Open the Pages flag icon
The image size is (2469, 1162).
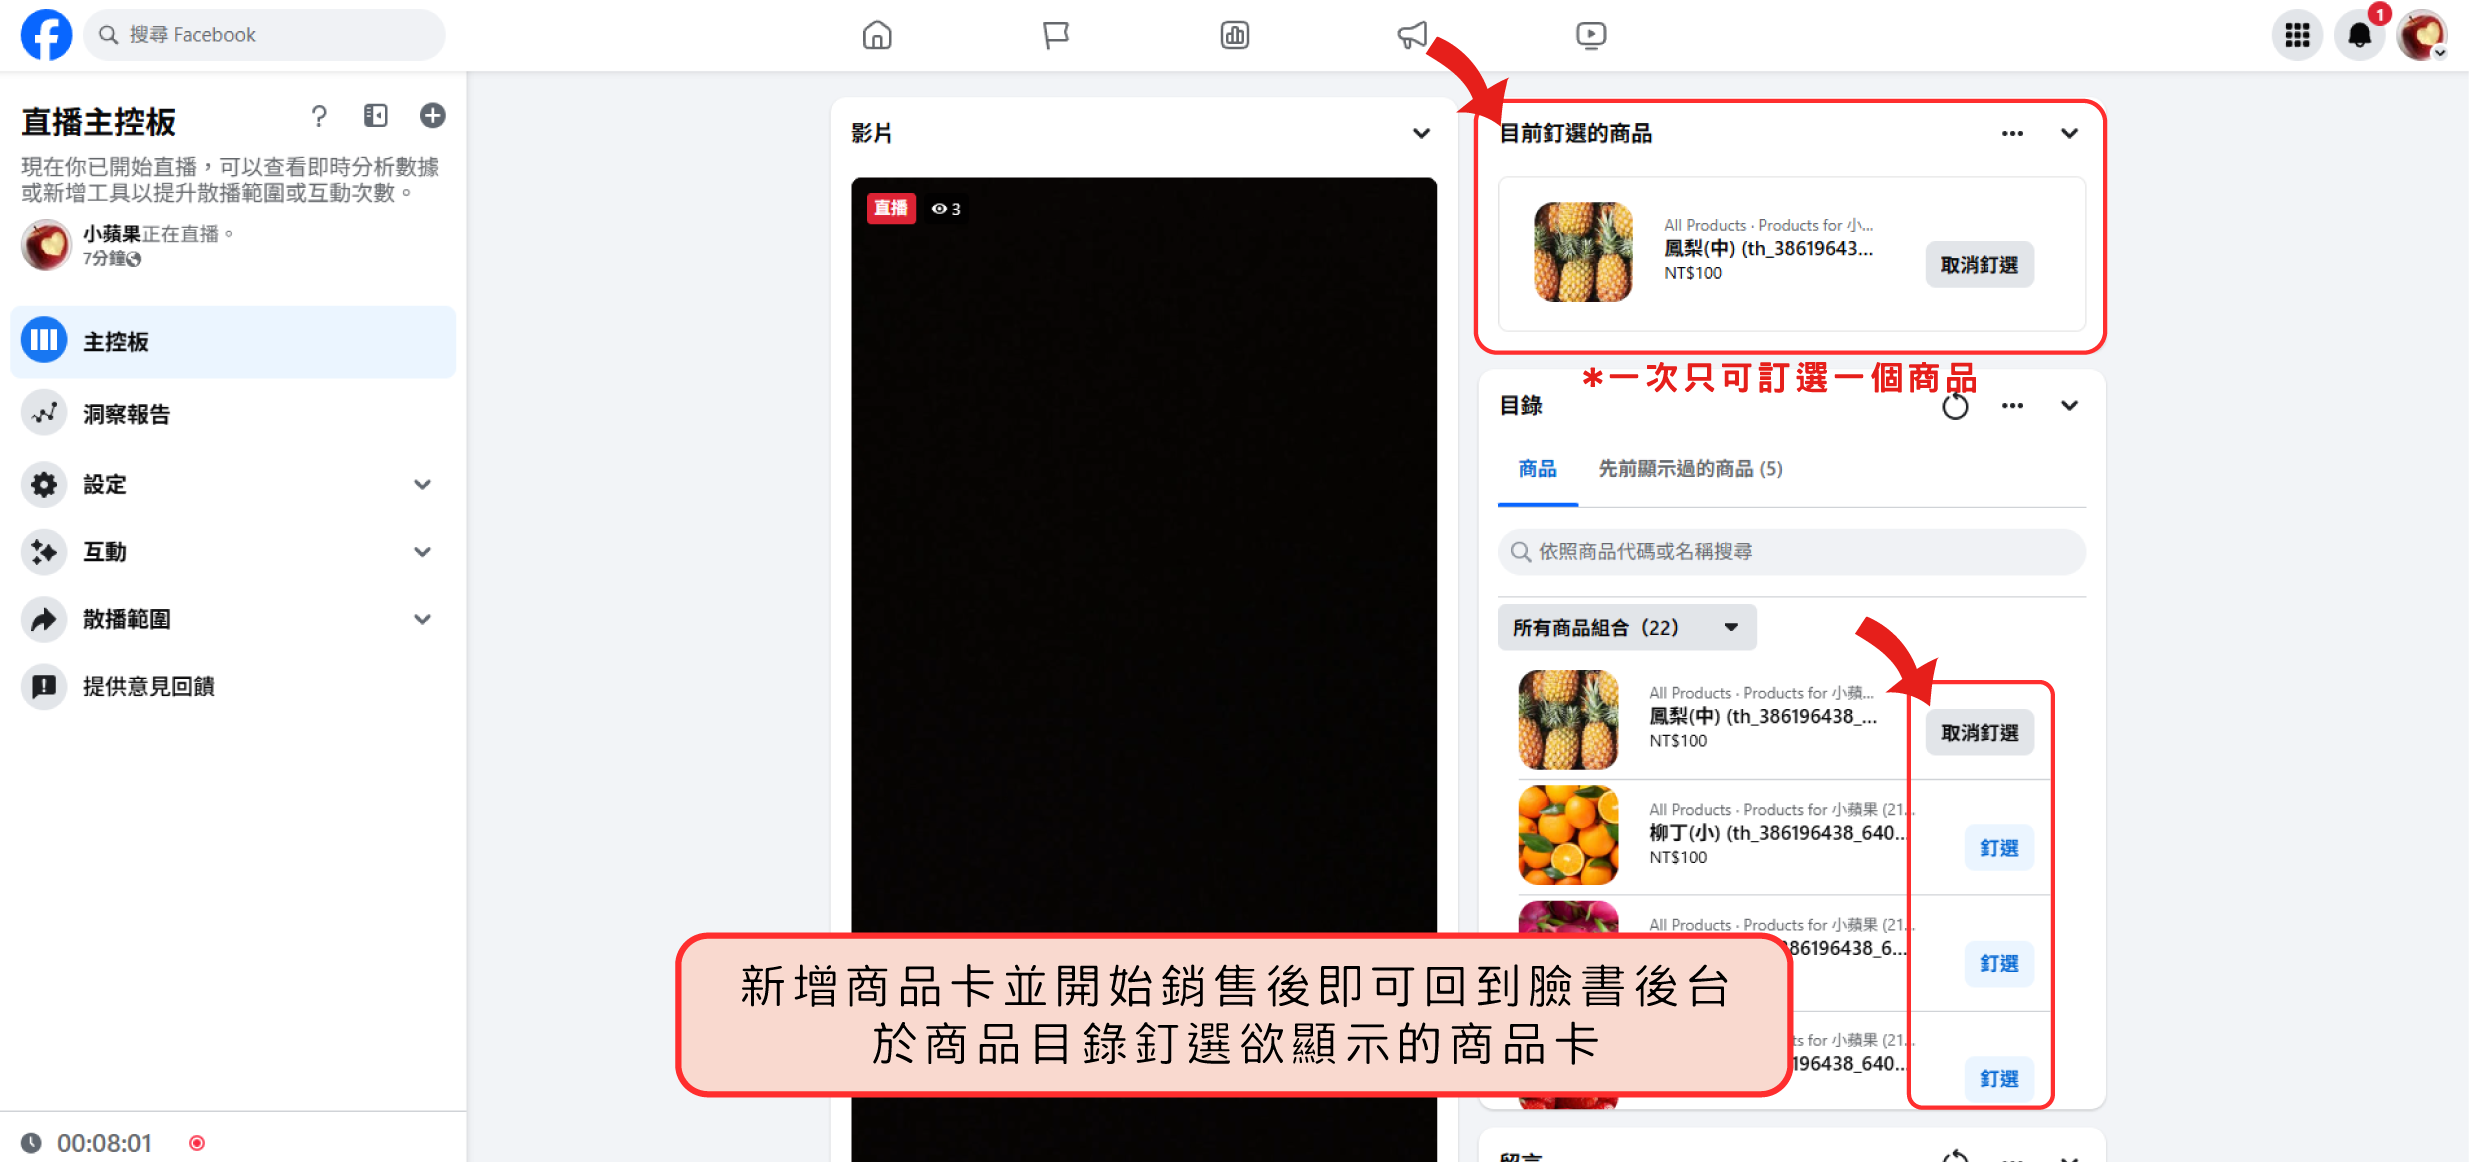[1055, 35]
